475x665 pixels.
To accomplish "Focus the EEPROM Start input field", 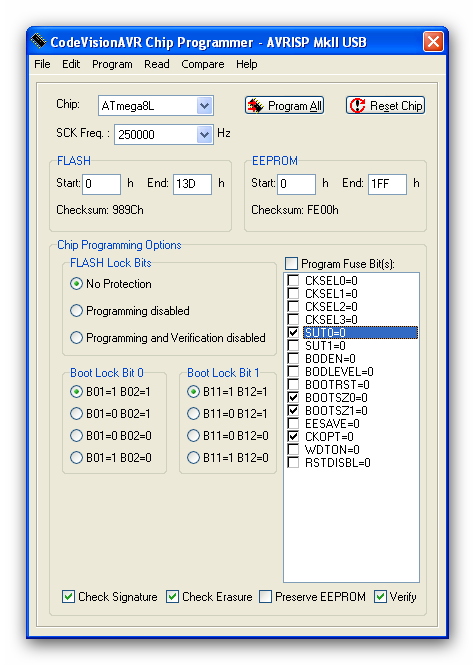I will click(x=296, y=184).
